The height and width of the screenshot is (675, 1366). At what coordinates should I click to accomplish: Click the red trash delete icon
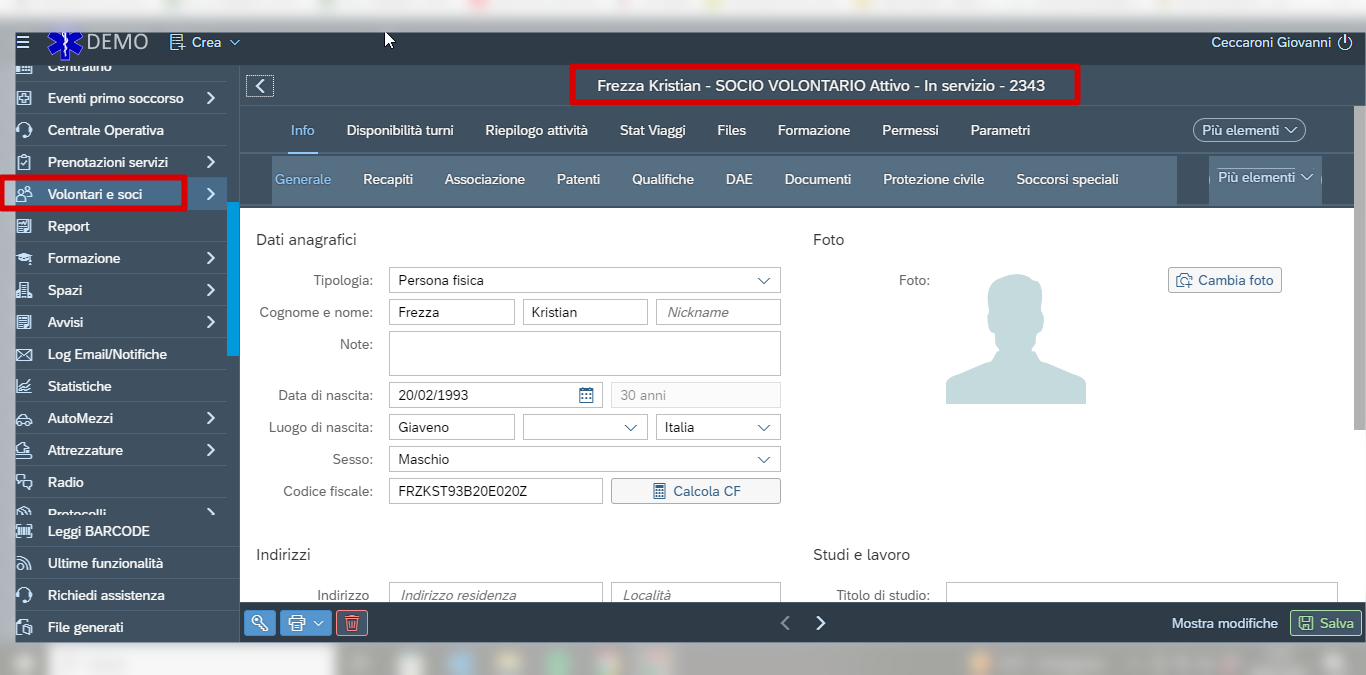click(x=352, y=623)
